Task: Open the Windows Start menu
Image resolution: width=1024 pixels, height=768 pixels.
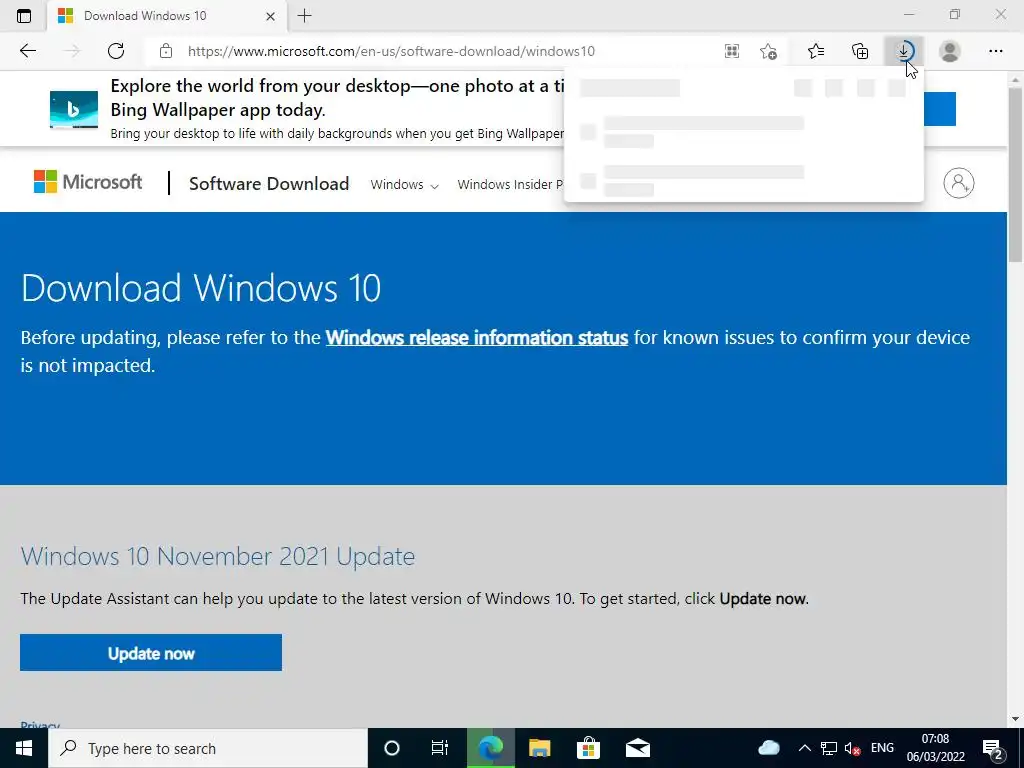Action: (24, 748)
